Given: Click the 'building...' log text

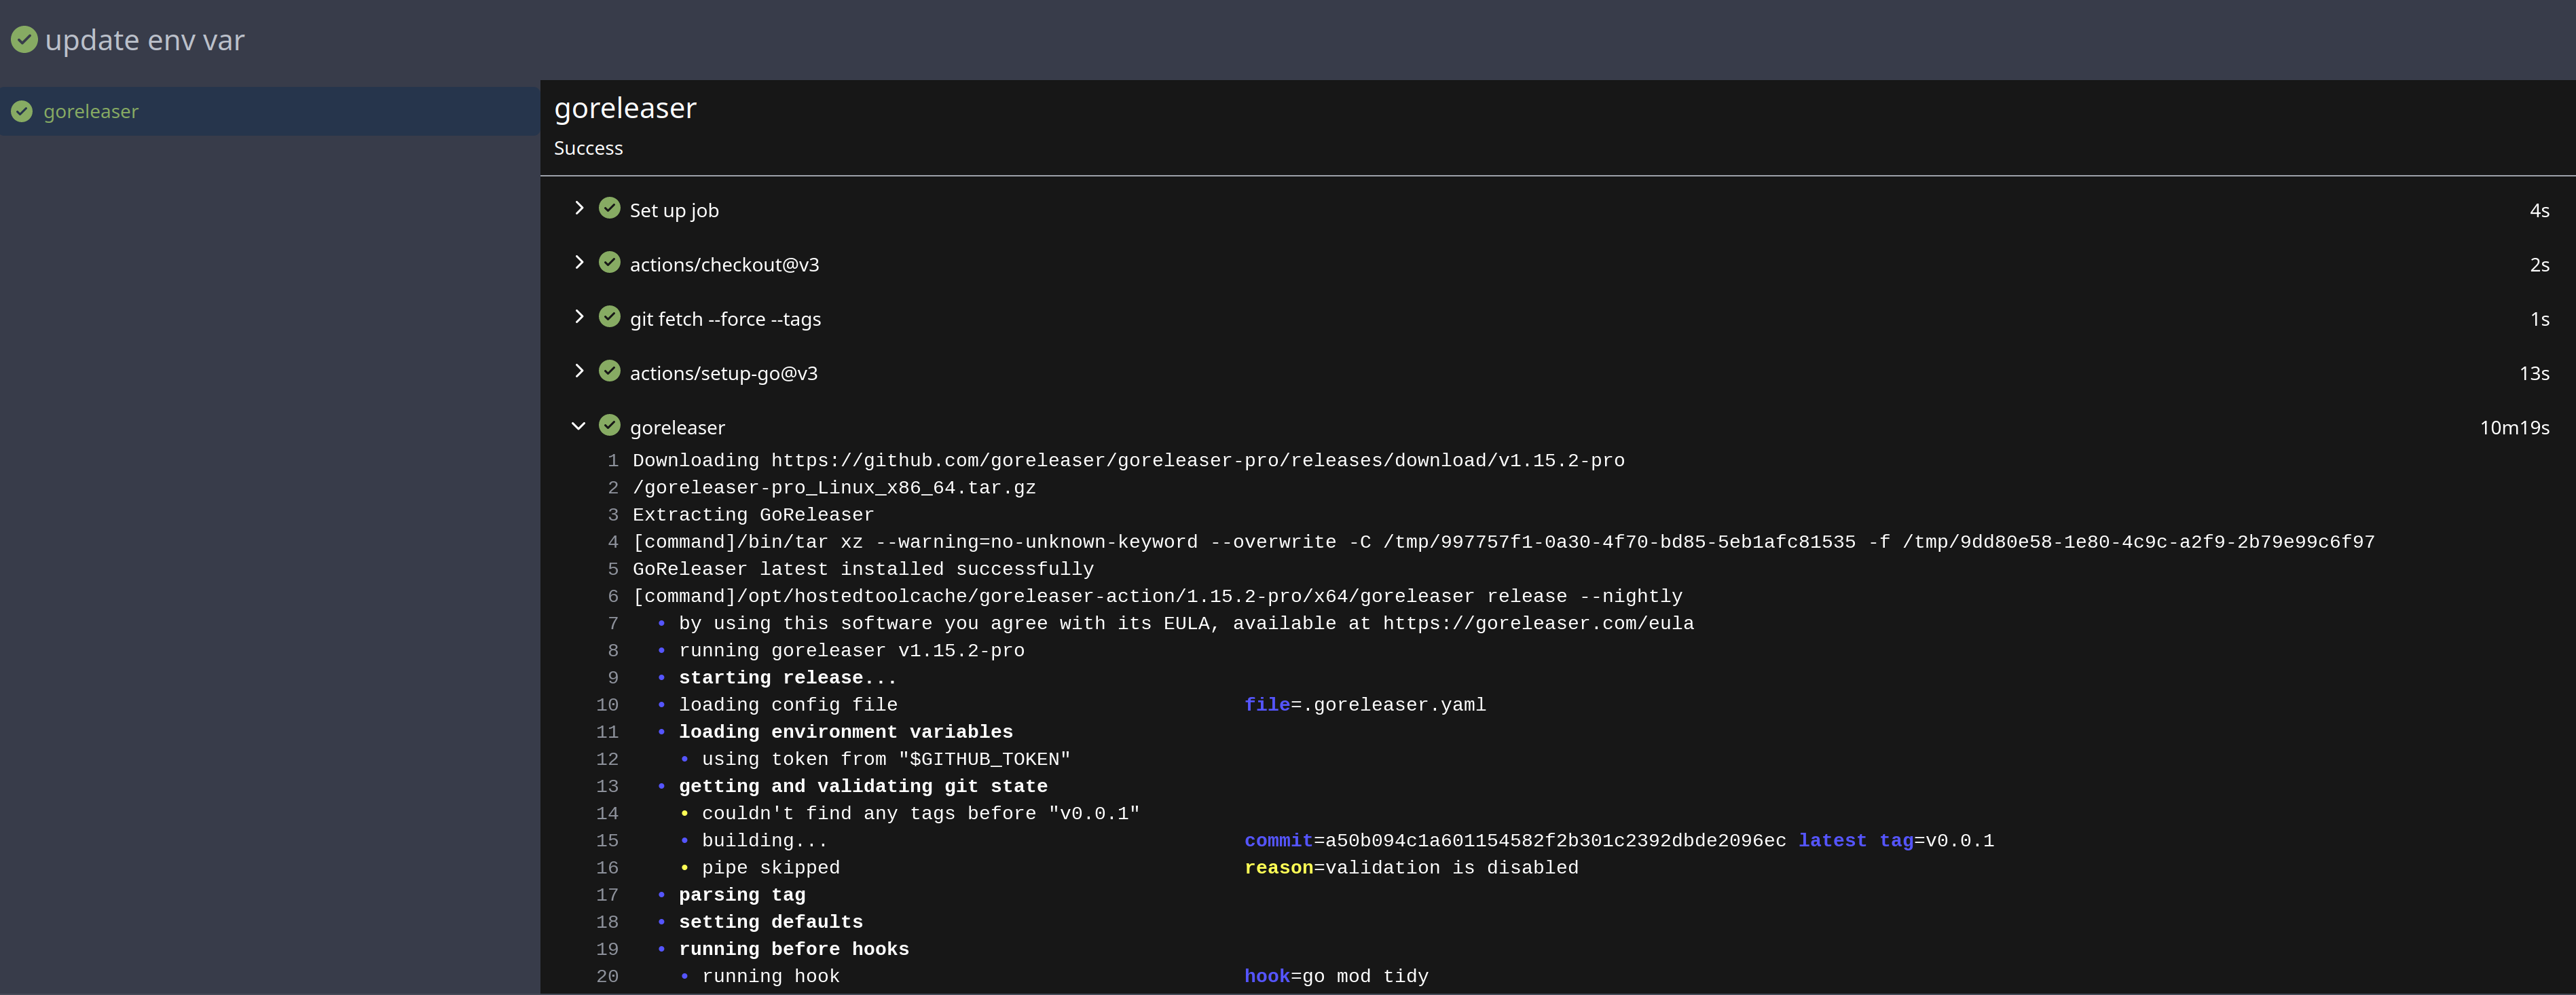Looking at the screenshot, I should pos(764,841).
